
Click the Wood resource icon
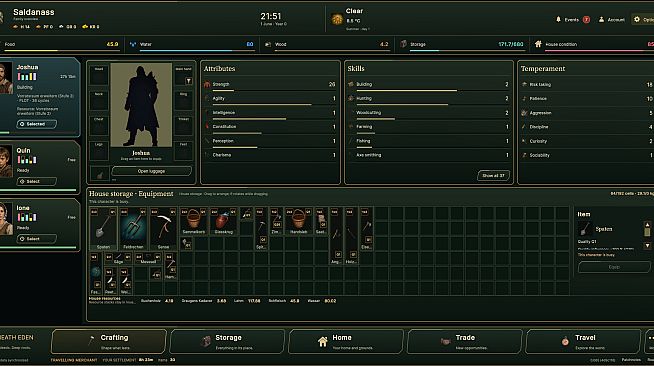(x=268, y=44)
